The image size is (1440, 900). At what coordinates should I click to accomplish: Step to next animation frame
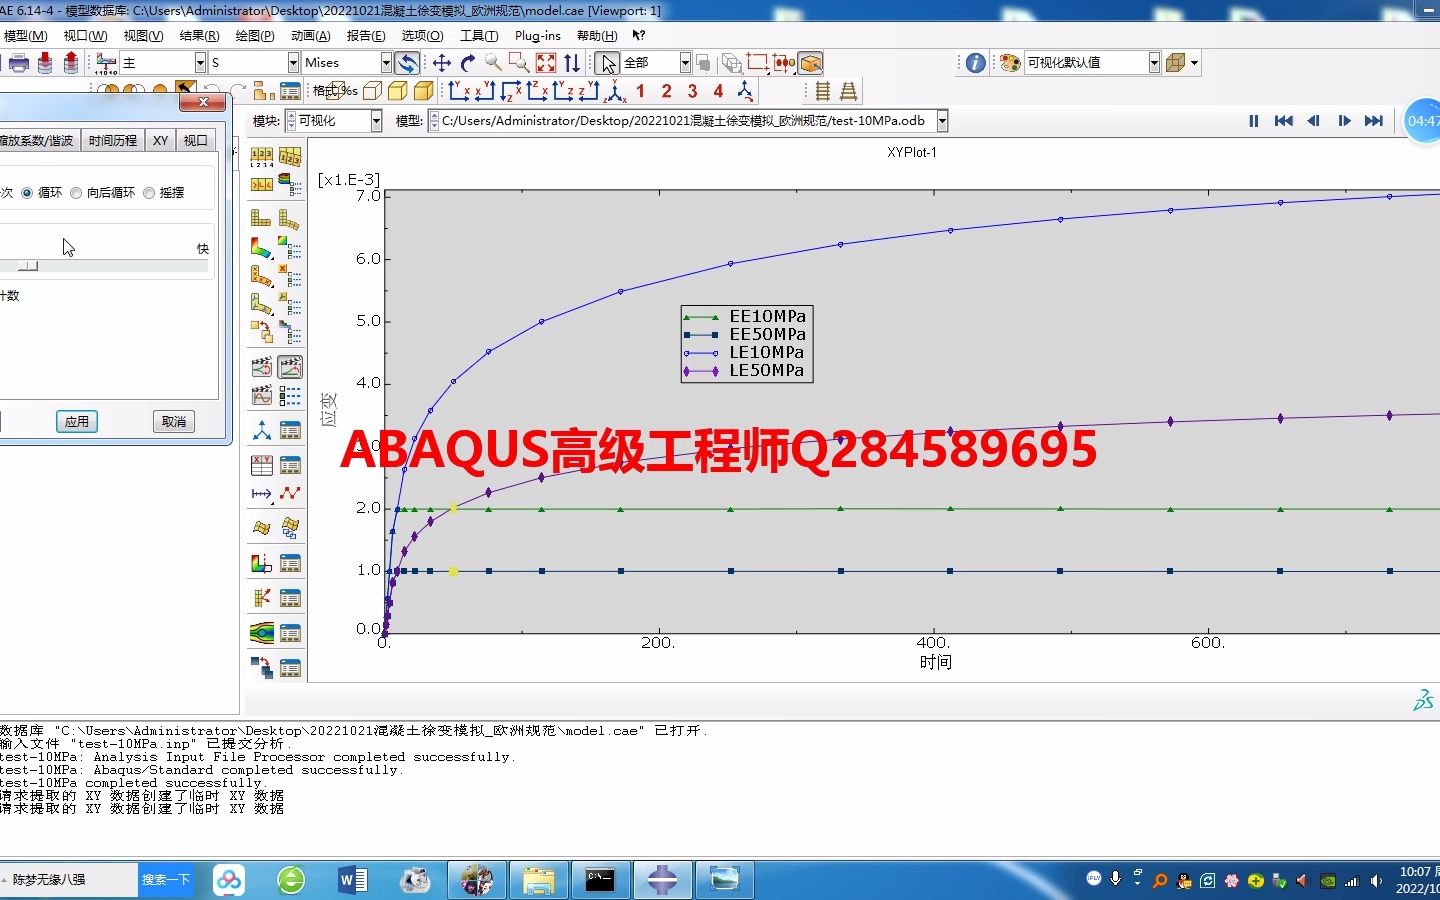[1344, 121]
